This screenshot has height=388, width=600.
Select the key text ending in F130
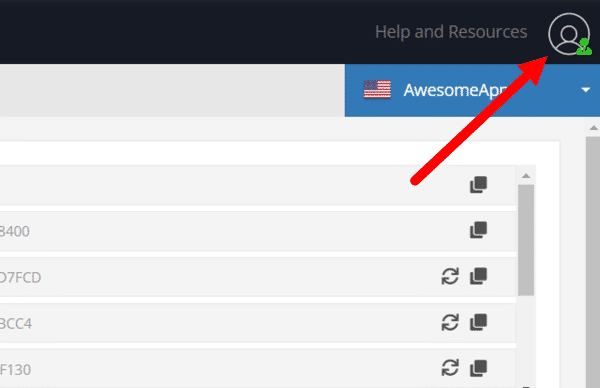15,370
